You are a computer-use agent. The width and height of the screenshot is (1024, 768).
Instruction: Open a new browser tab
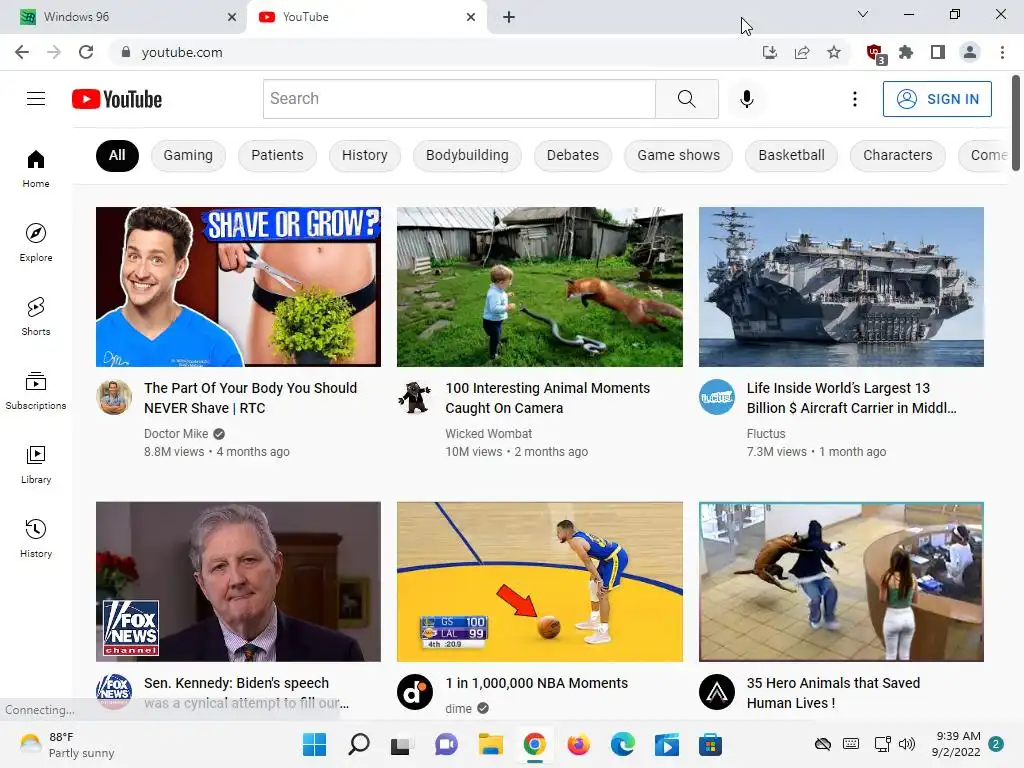pos(509,17)
